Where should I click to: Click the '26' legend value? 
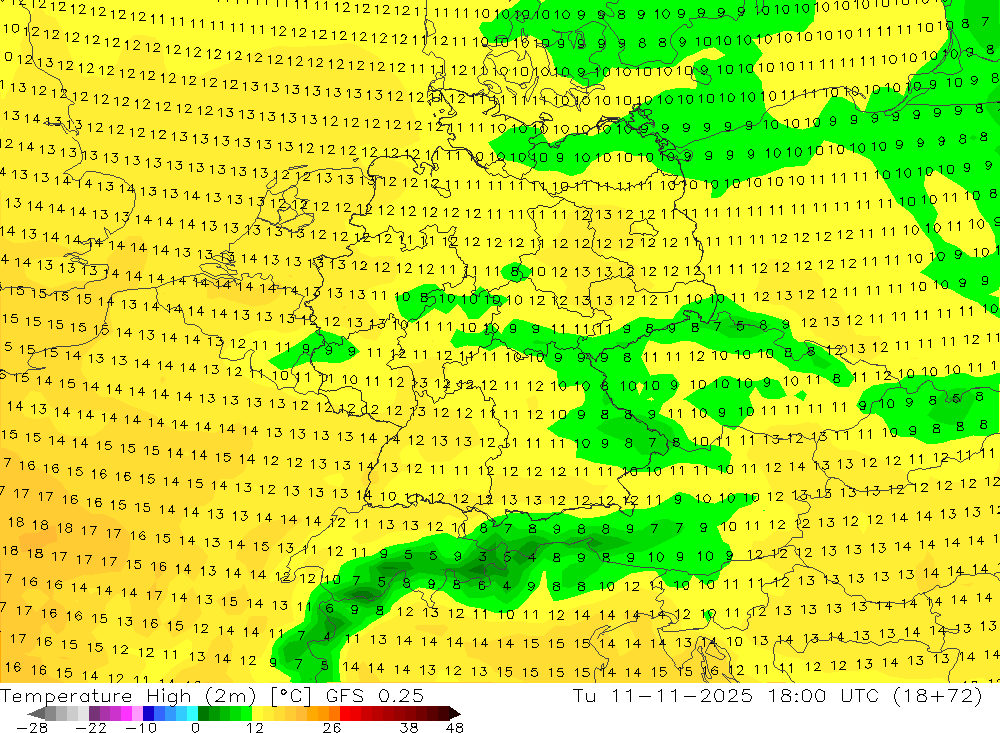(x=332, y=727)
